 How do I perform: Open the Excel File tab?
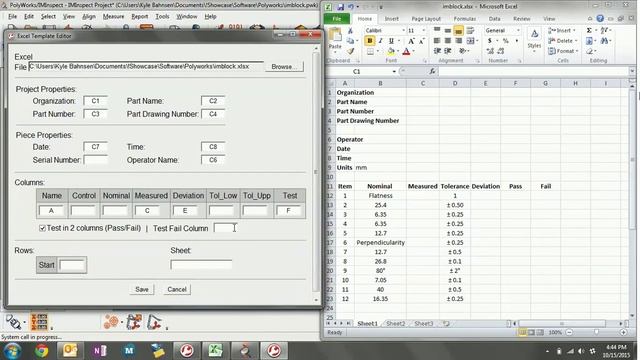click(337, 19)
